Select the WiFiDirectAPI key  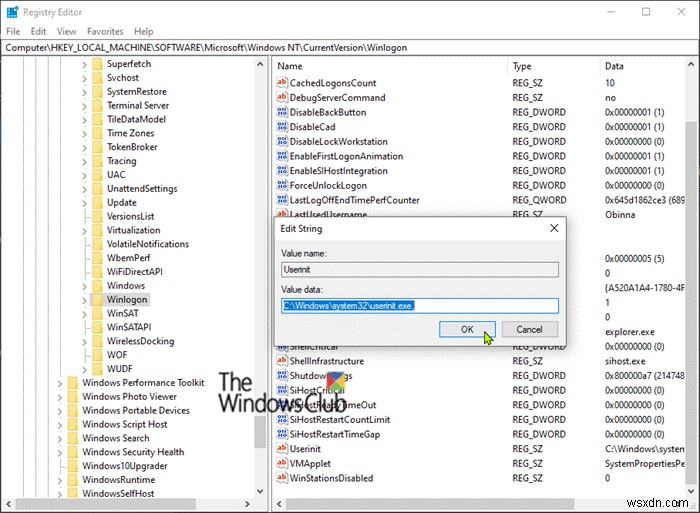point(134,271)
